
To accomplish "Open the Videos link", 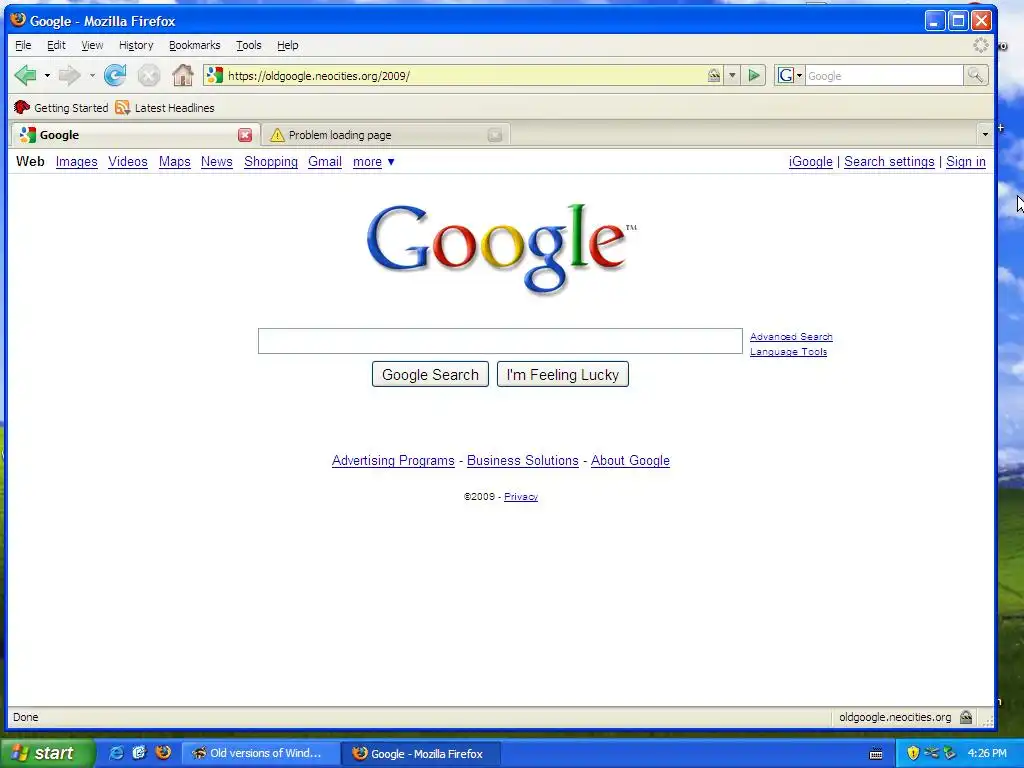I will click(x=128, y=162).
